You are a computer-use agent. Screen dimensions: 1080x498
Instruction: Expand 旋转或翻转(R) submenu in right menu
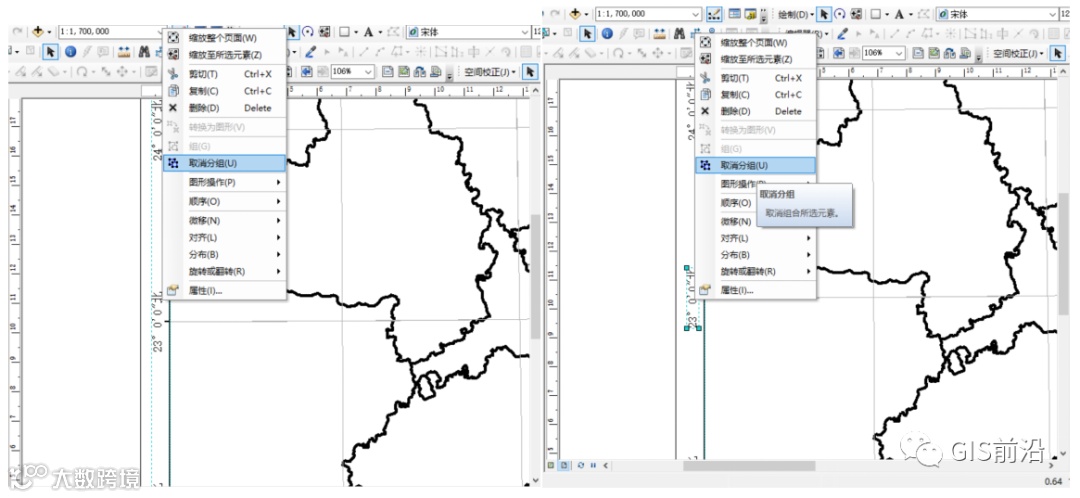(x=756, y=271)
